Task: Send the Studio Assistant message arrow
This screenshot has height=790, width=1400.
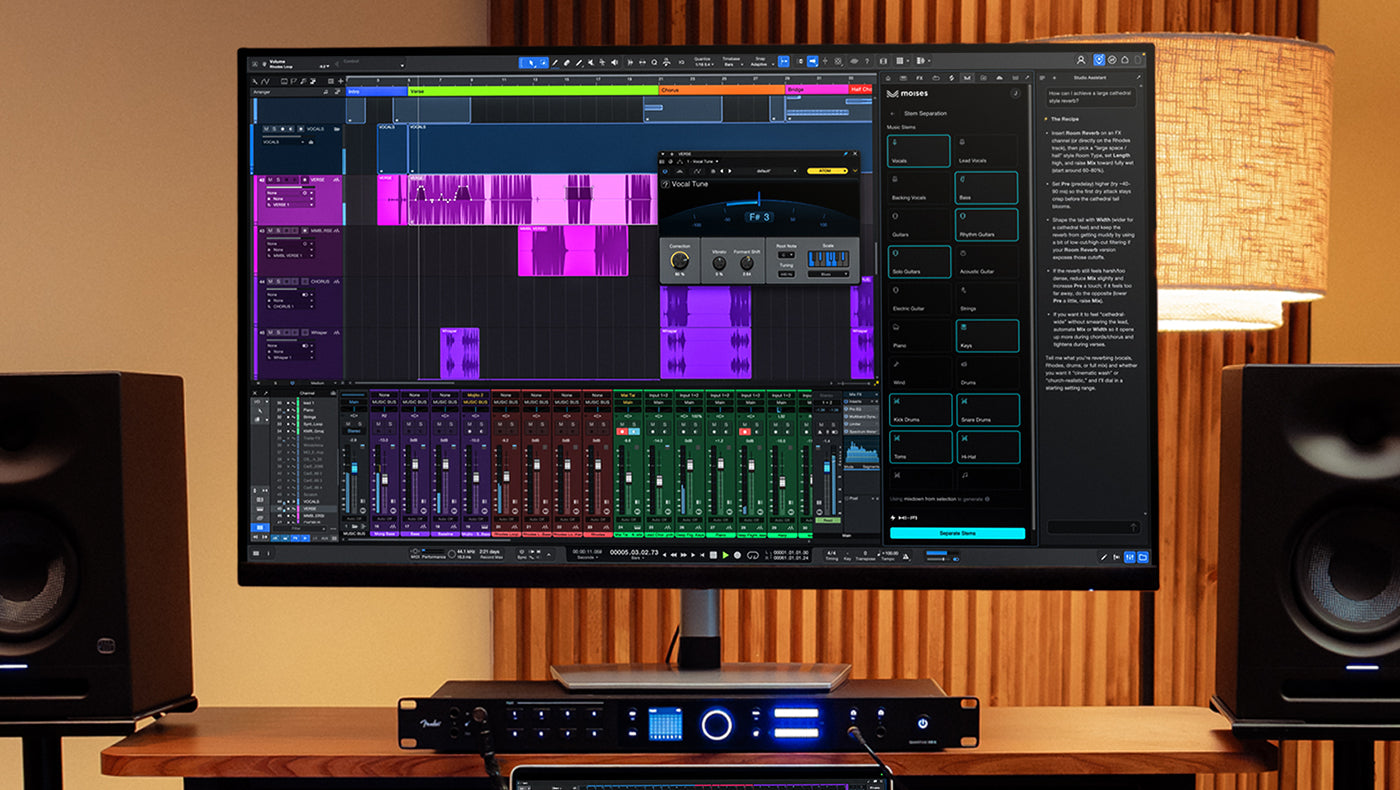Action: (1133, 528)
